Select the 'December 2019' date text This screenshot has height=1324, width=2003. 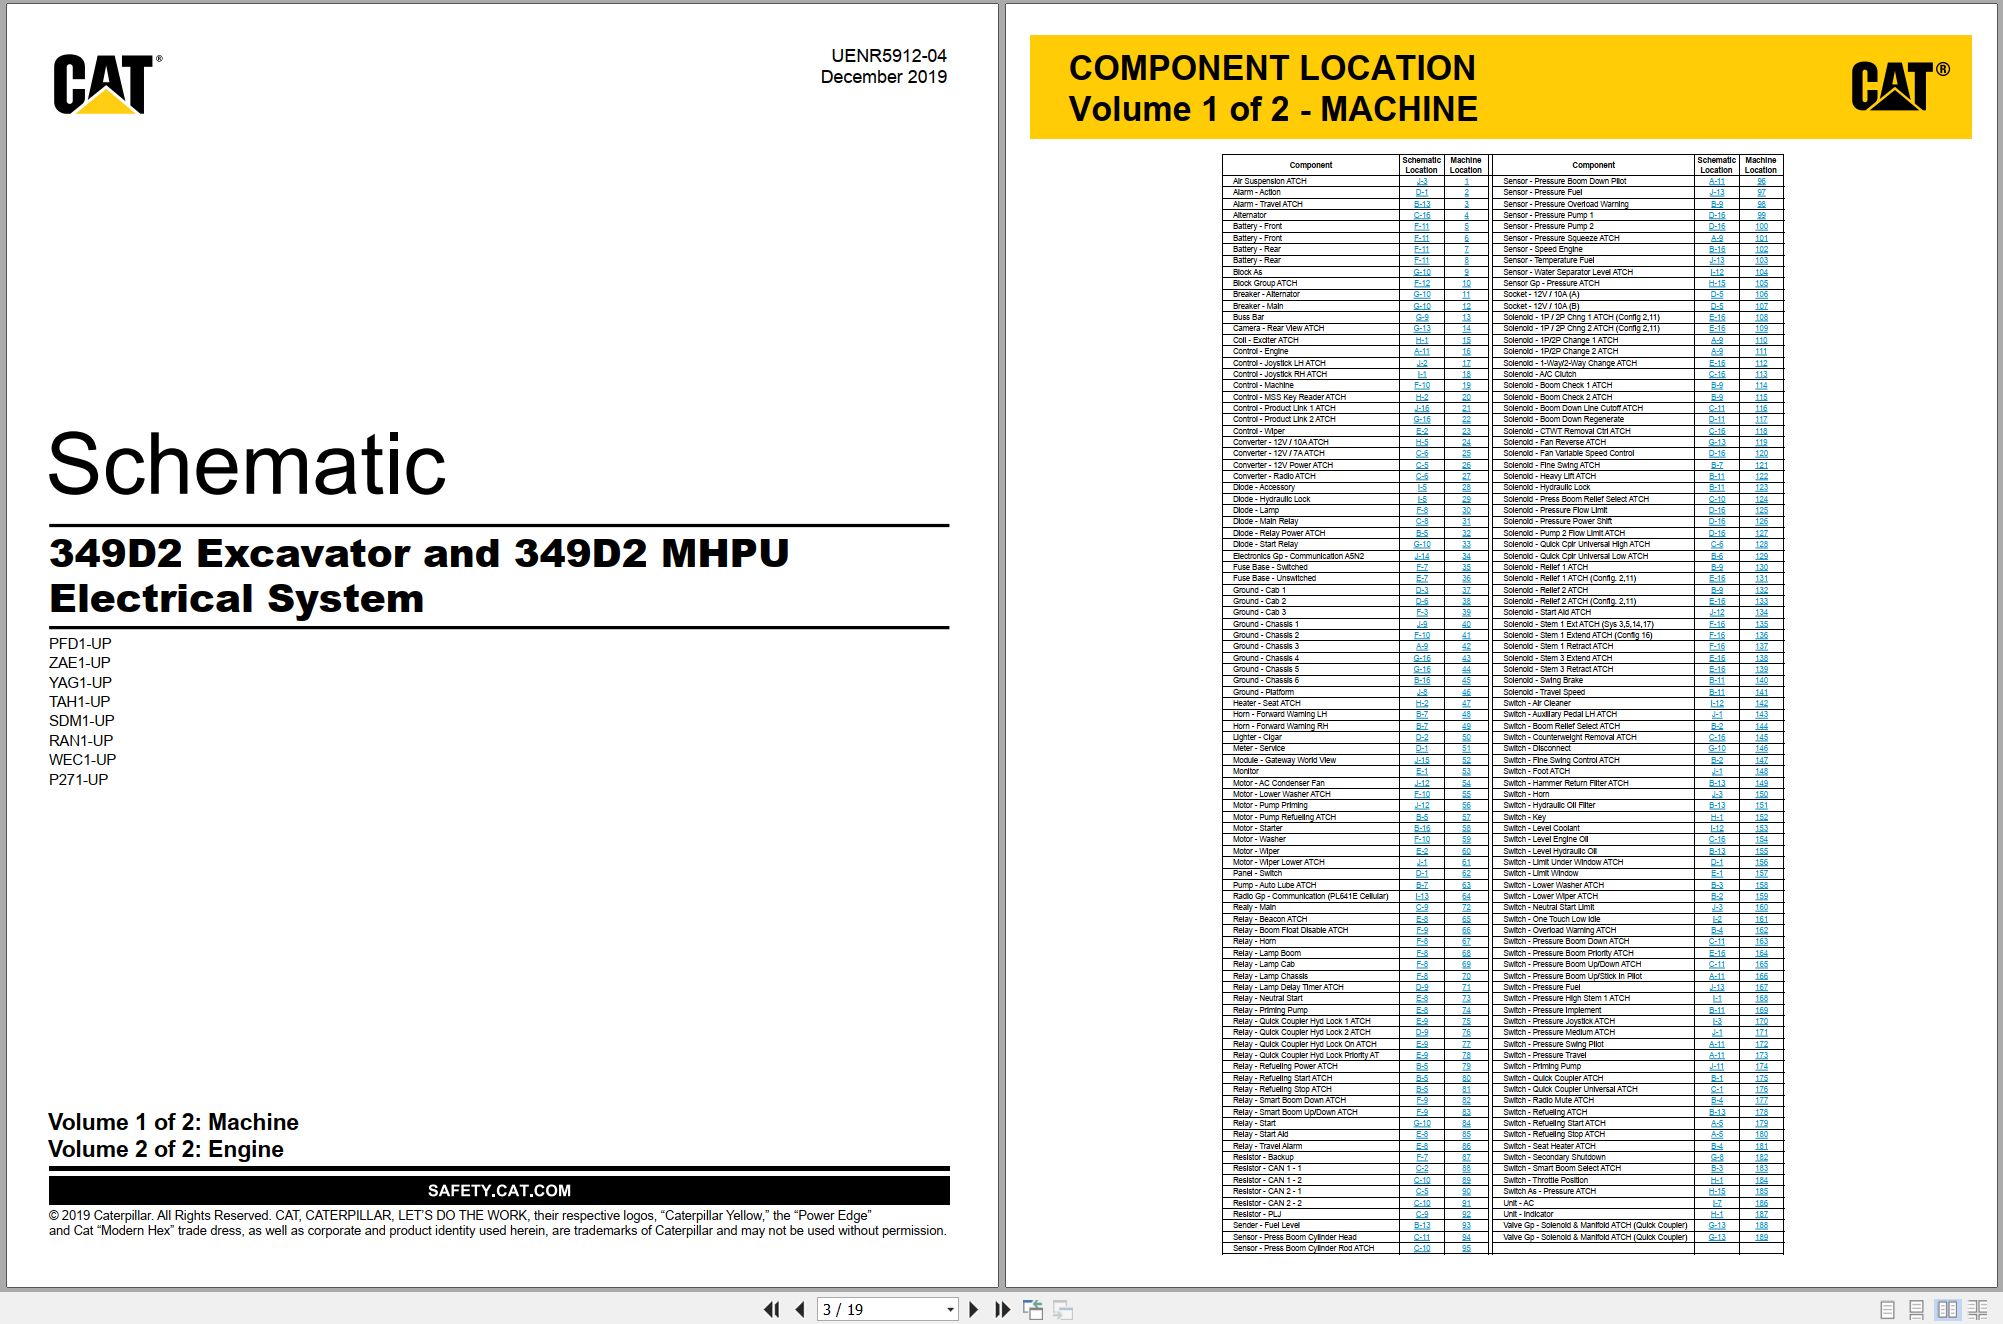884,77
